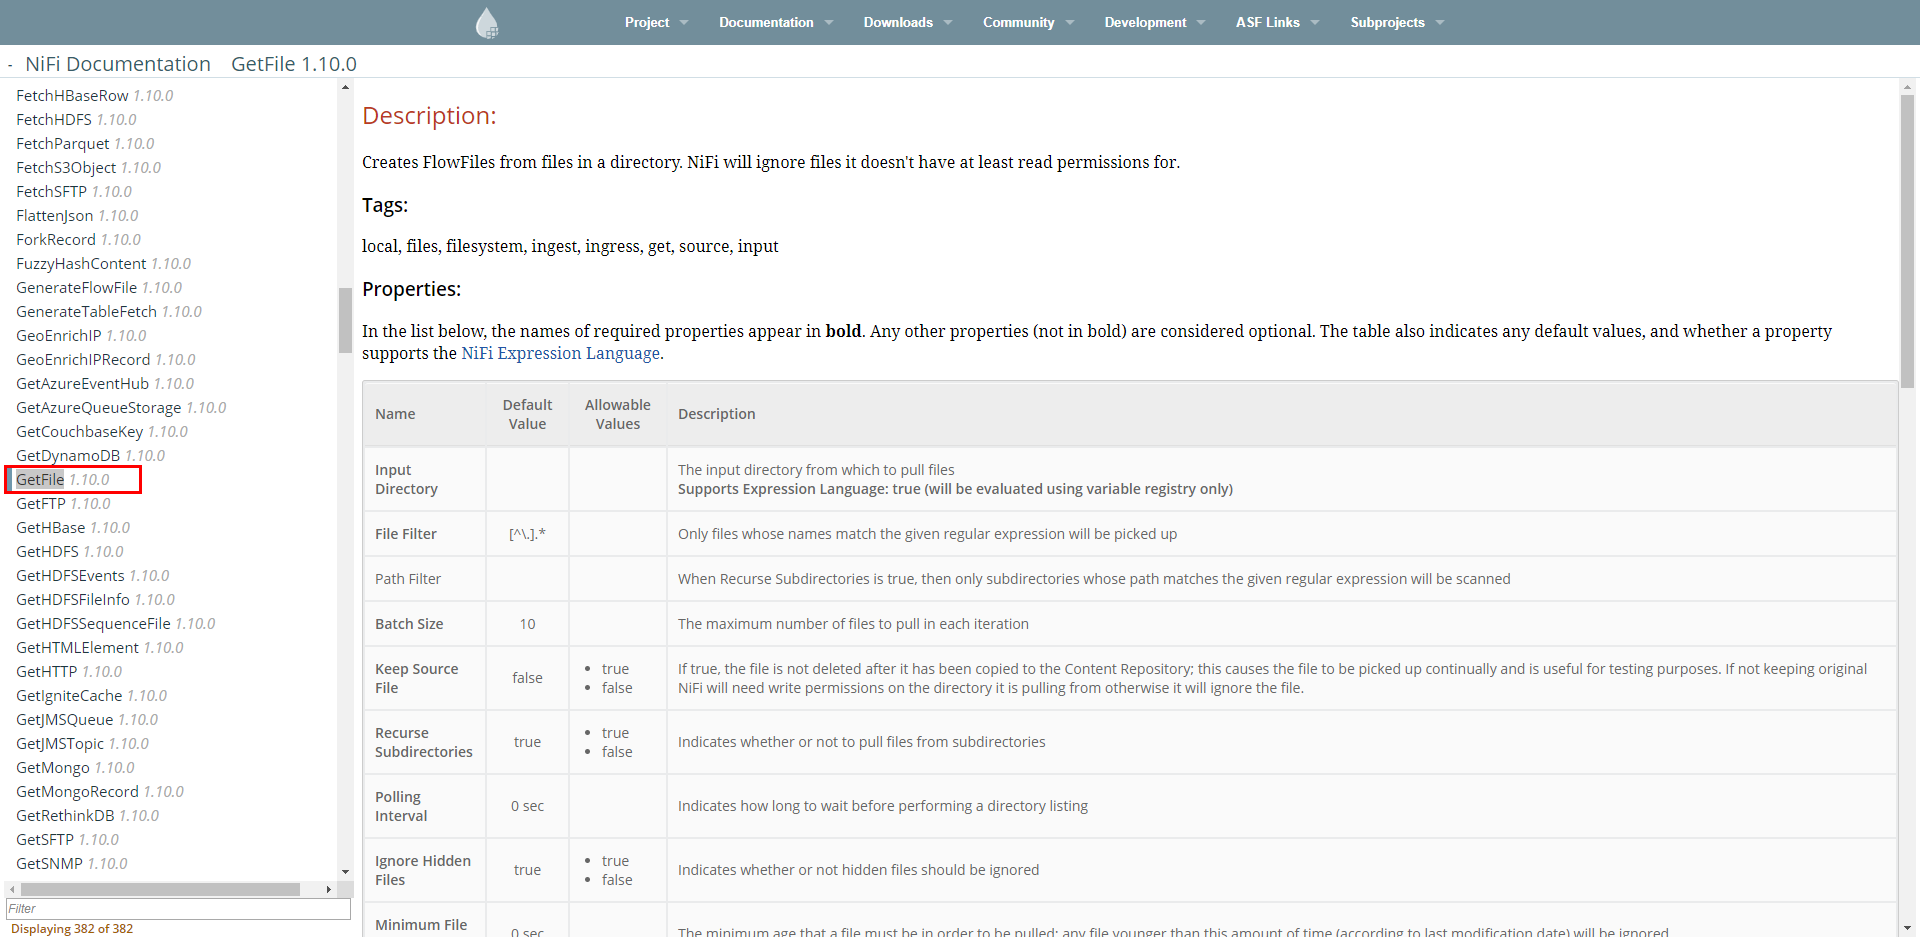1920x937 pixels.
Task: Click the main page scrollbar thumb
Action: tap(1907, 241)
